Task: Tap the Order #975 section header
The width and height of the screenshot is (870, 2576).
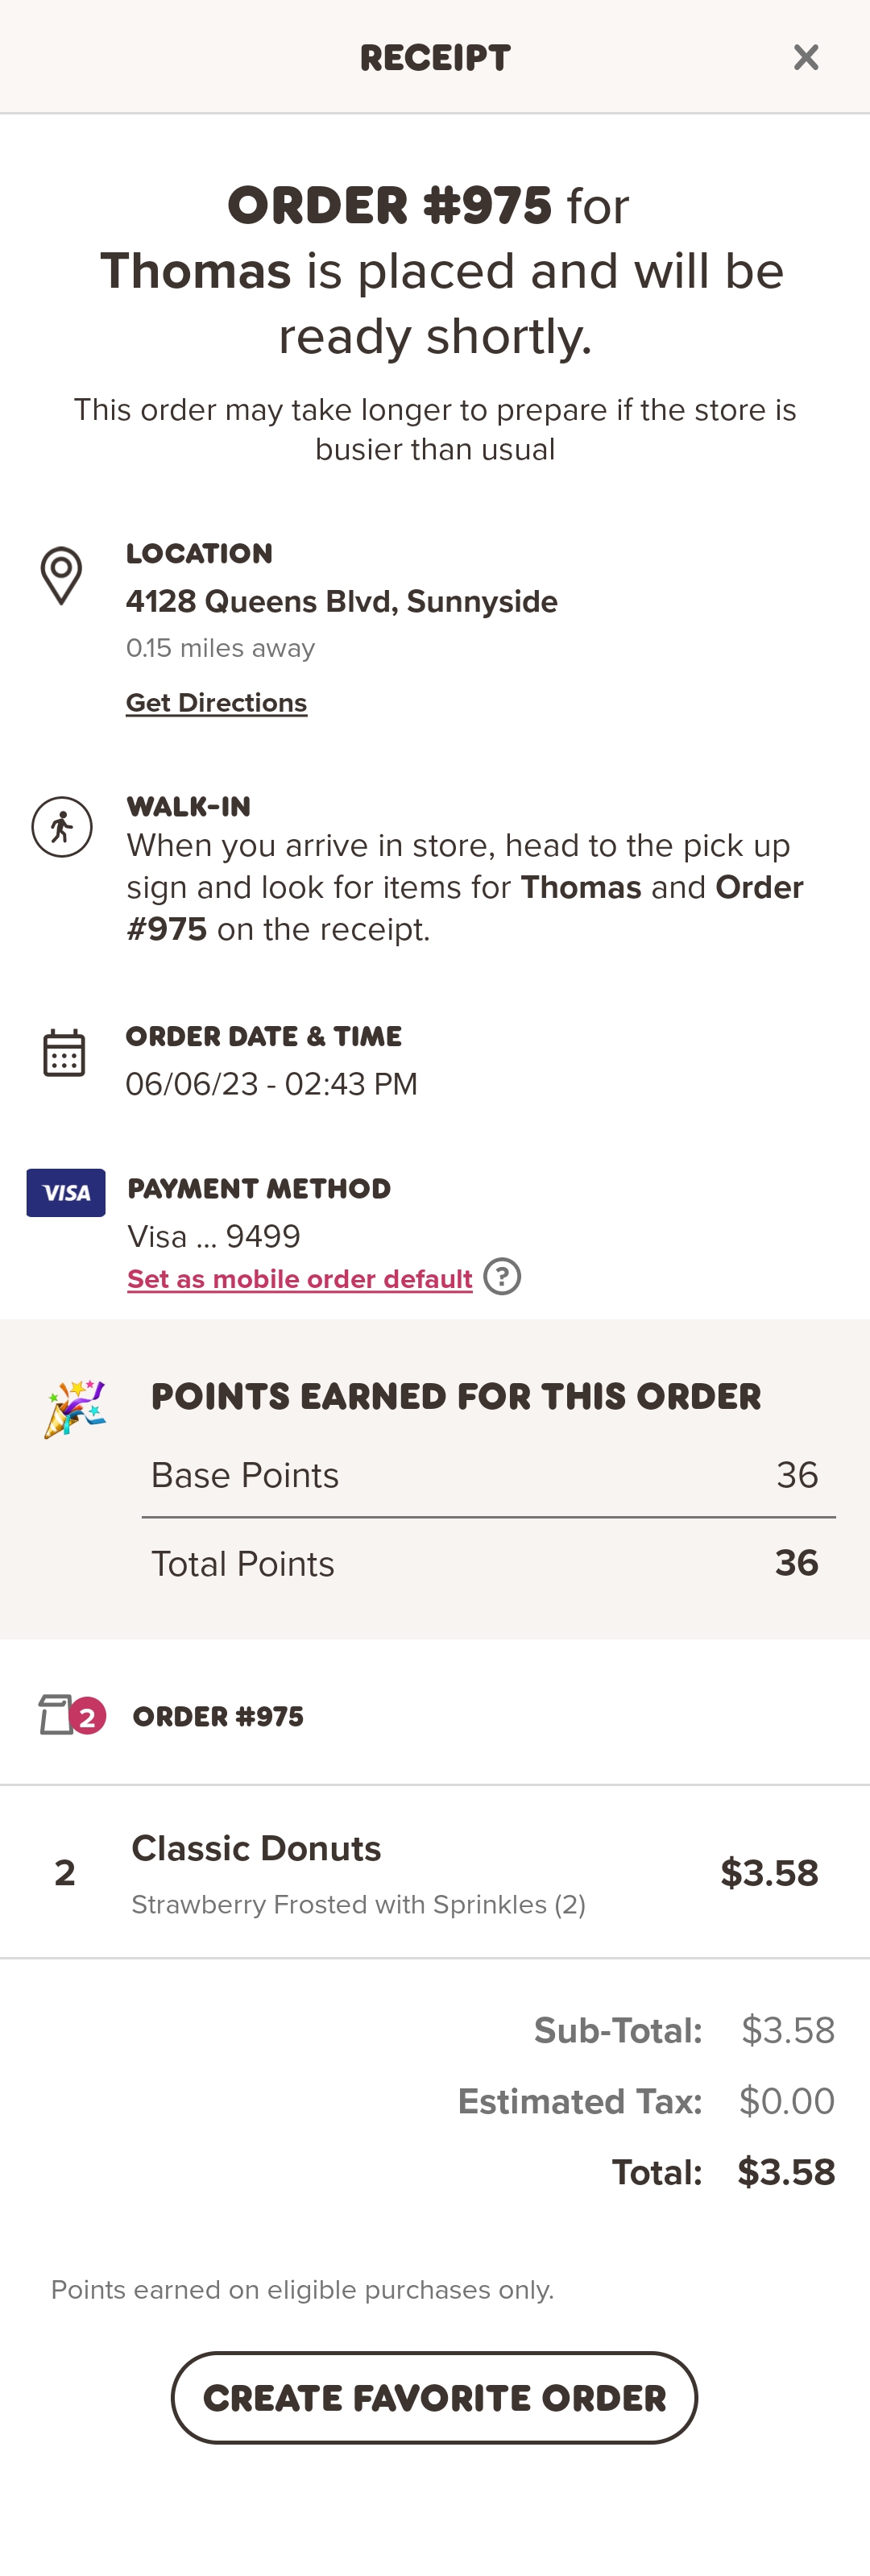Action: coord(218,1717)
